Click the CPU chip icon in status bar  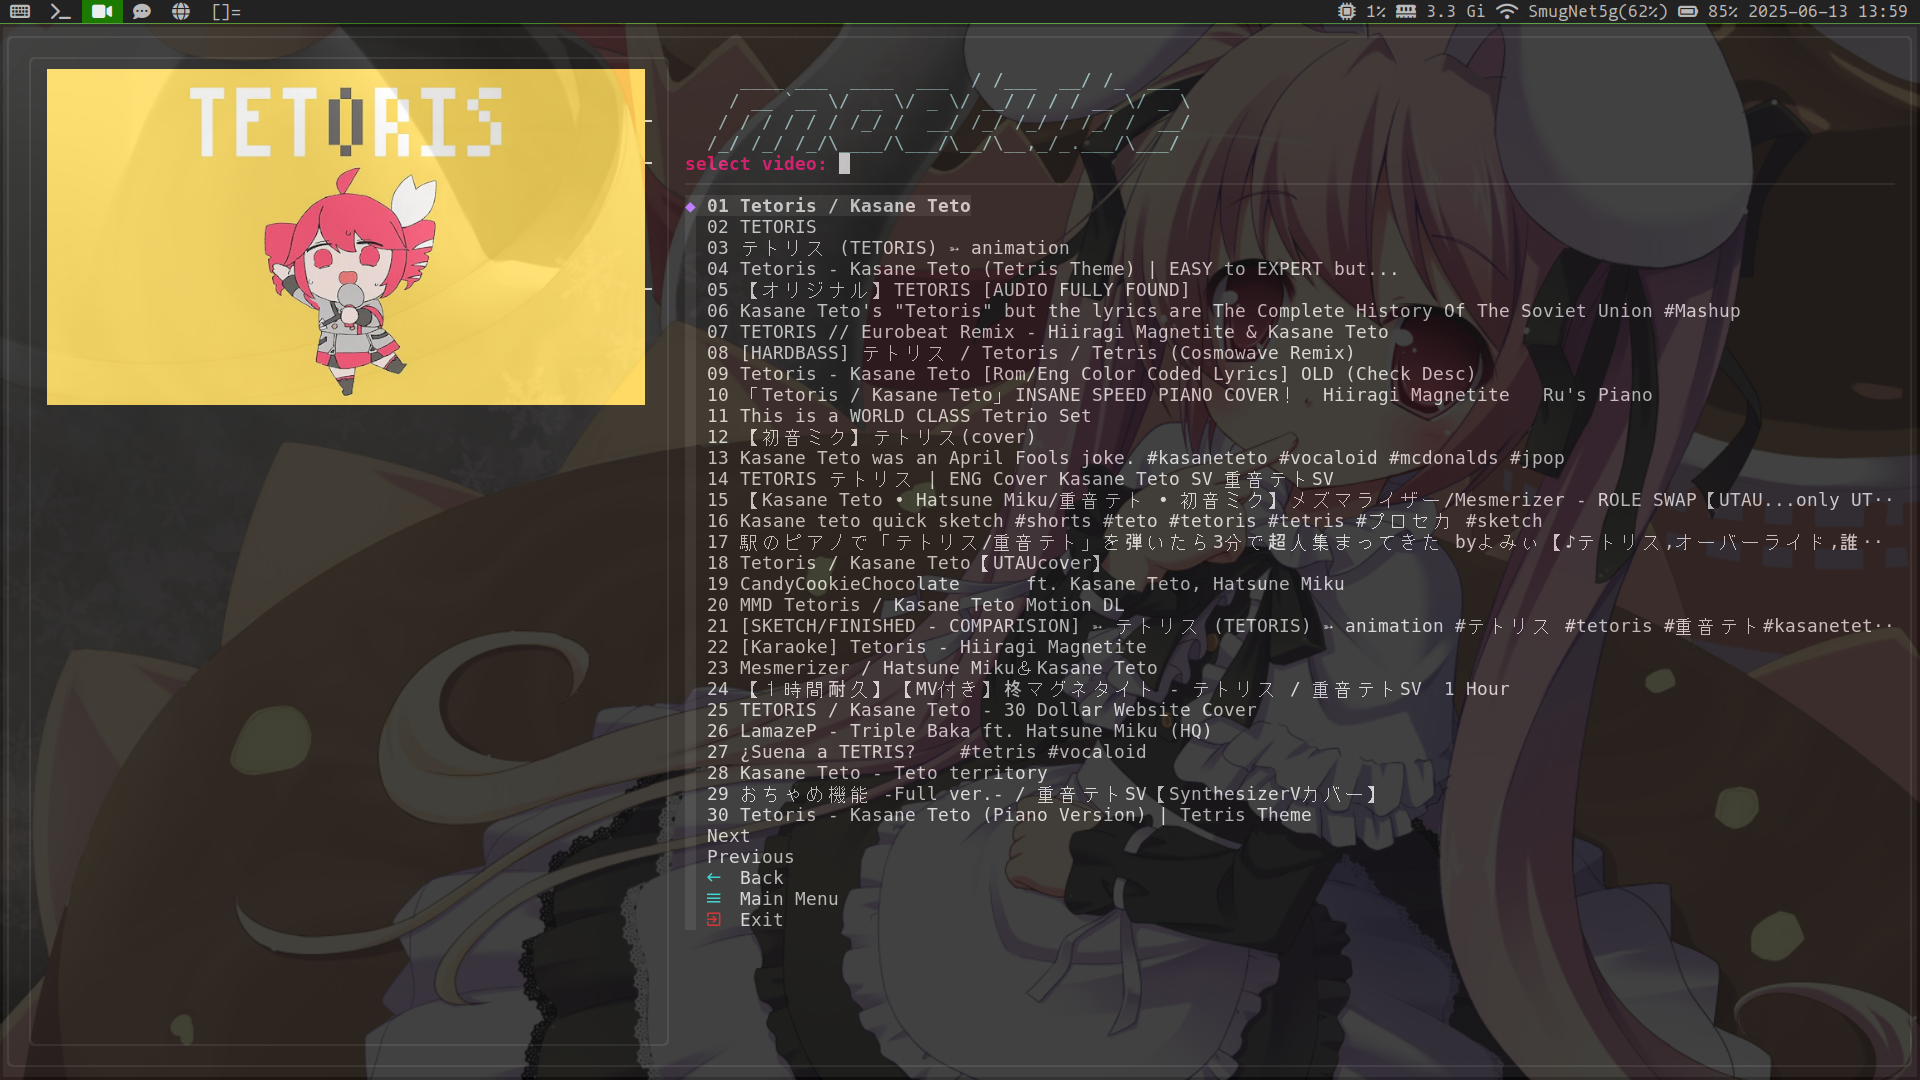point(1347,11)
